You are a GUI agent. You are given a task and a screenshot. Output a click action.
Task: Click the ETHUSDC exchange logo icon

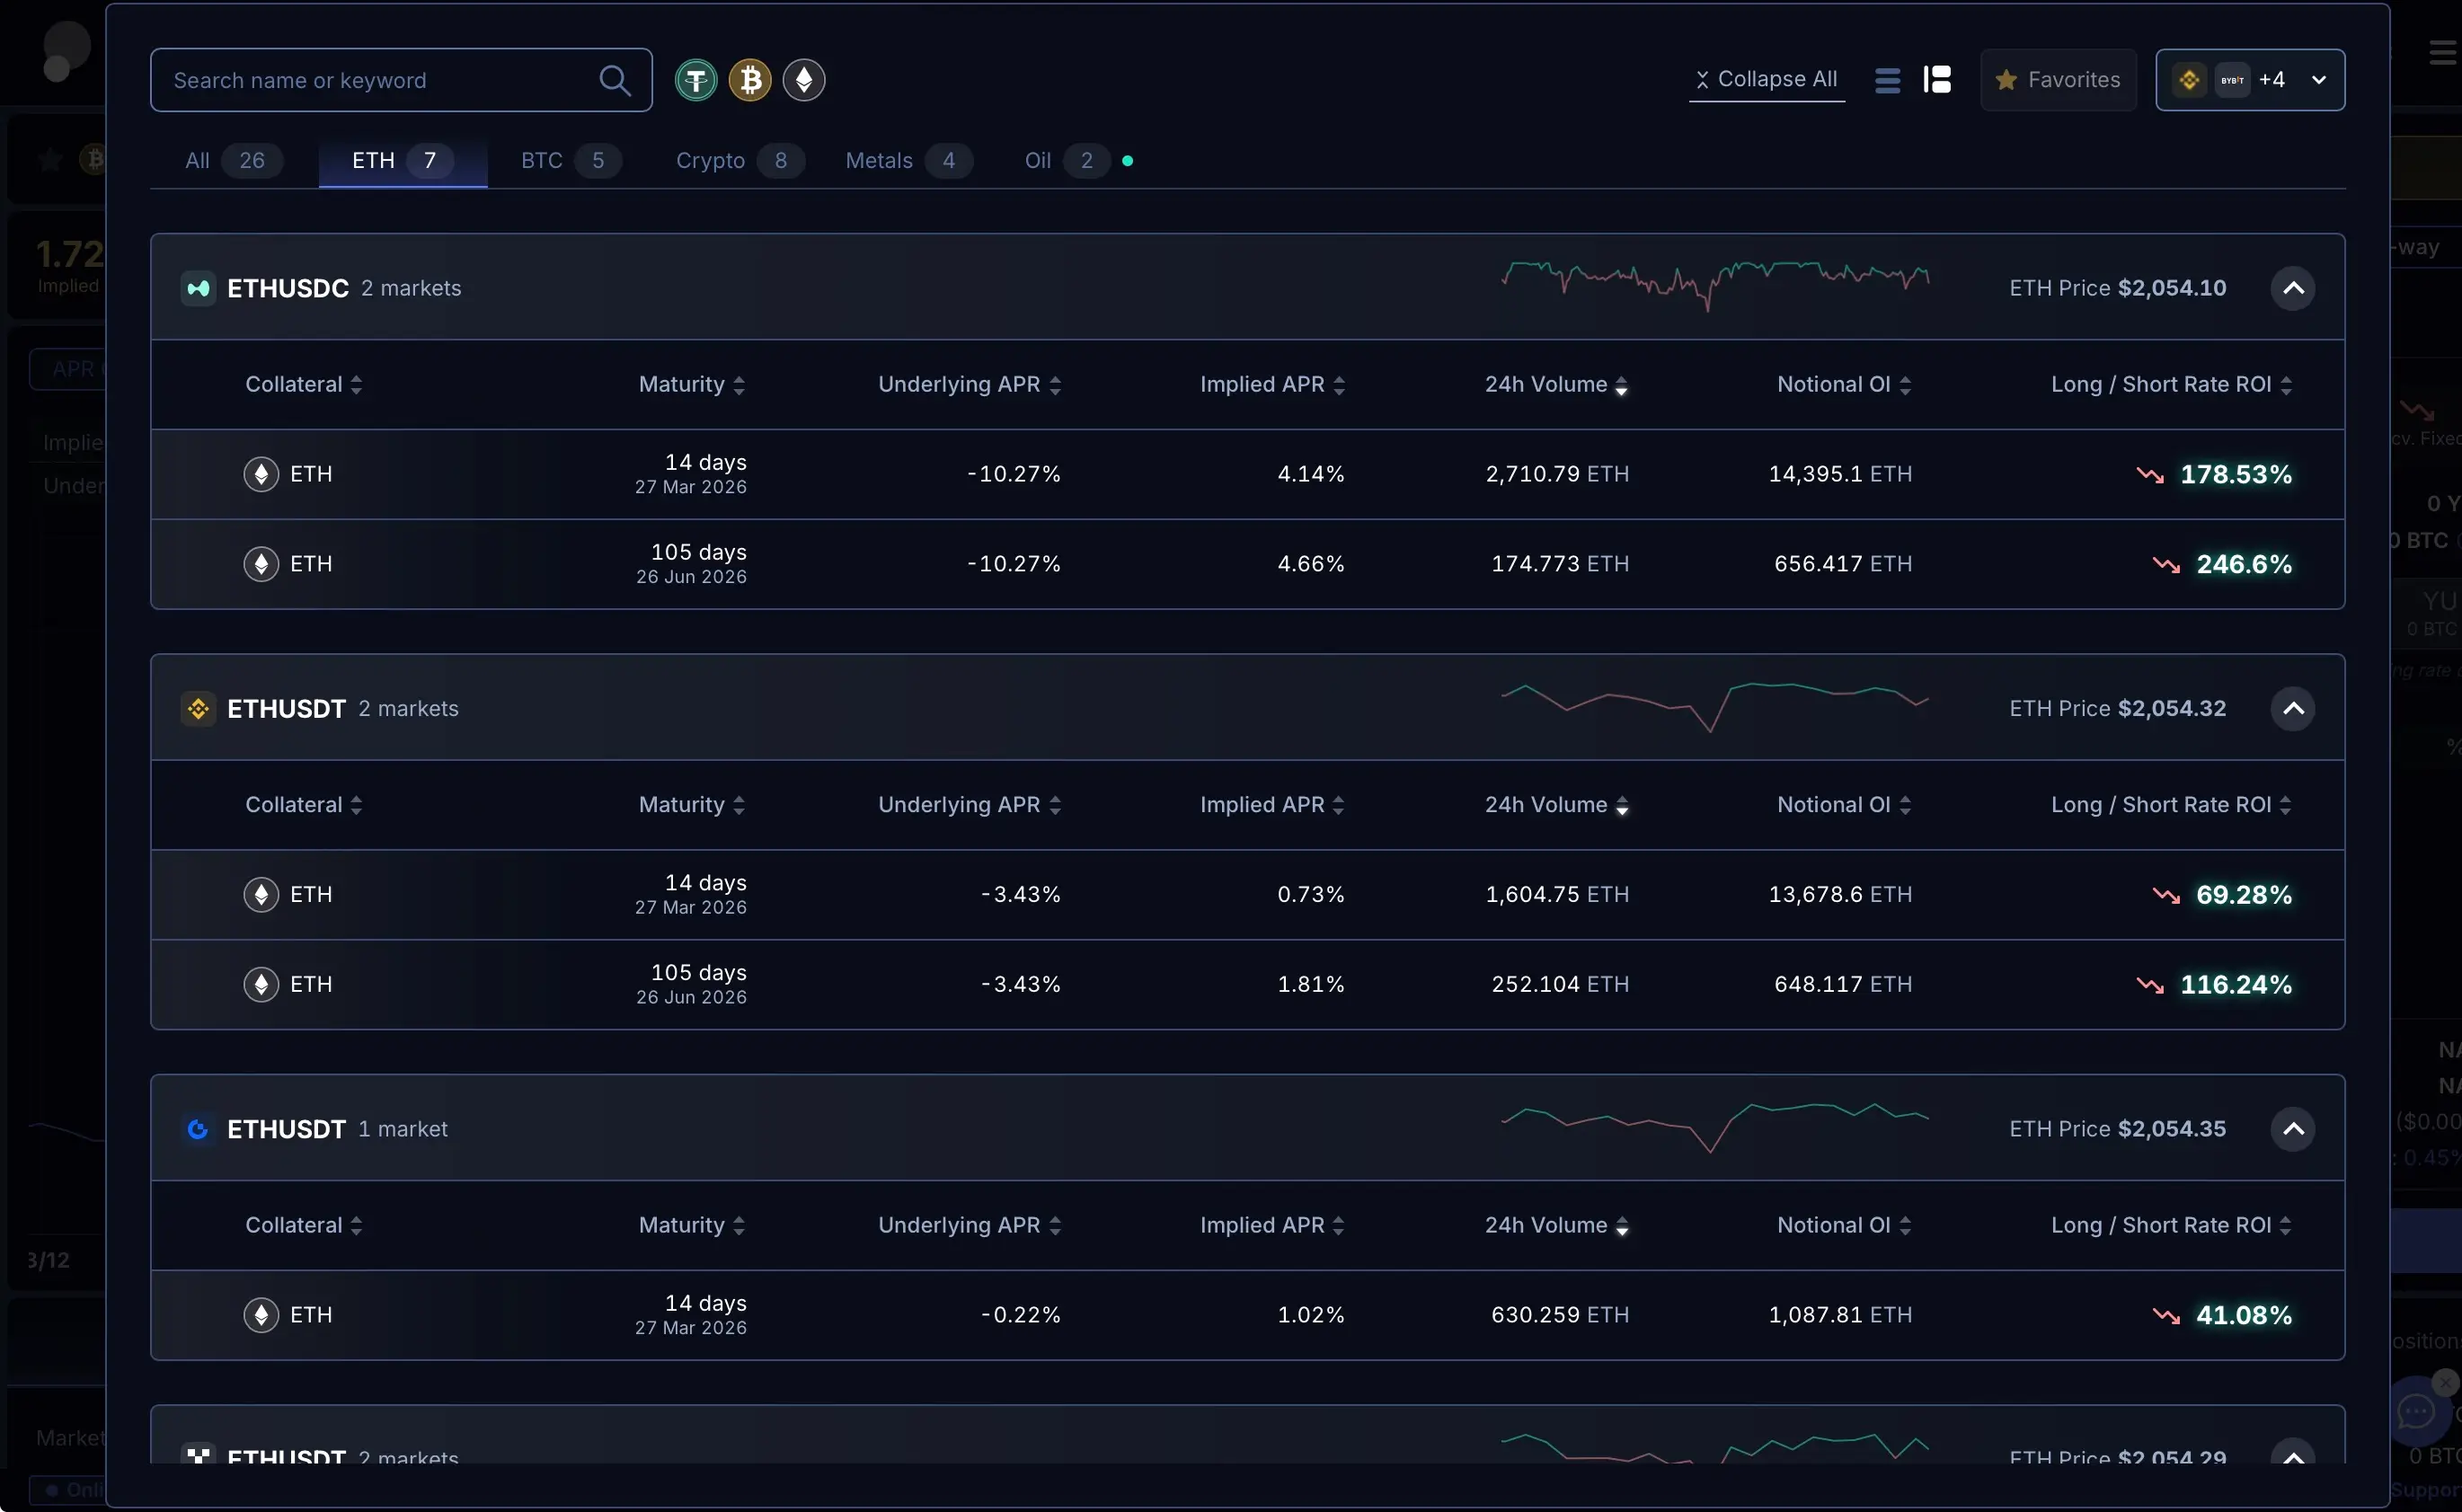tap(198, 288)
